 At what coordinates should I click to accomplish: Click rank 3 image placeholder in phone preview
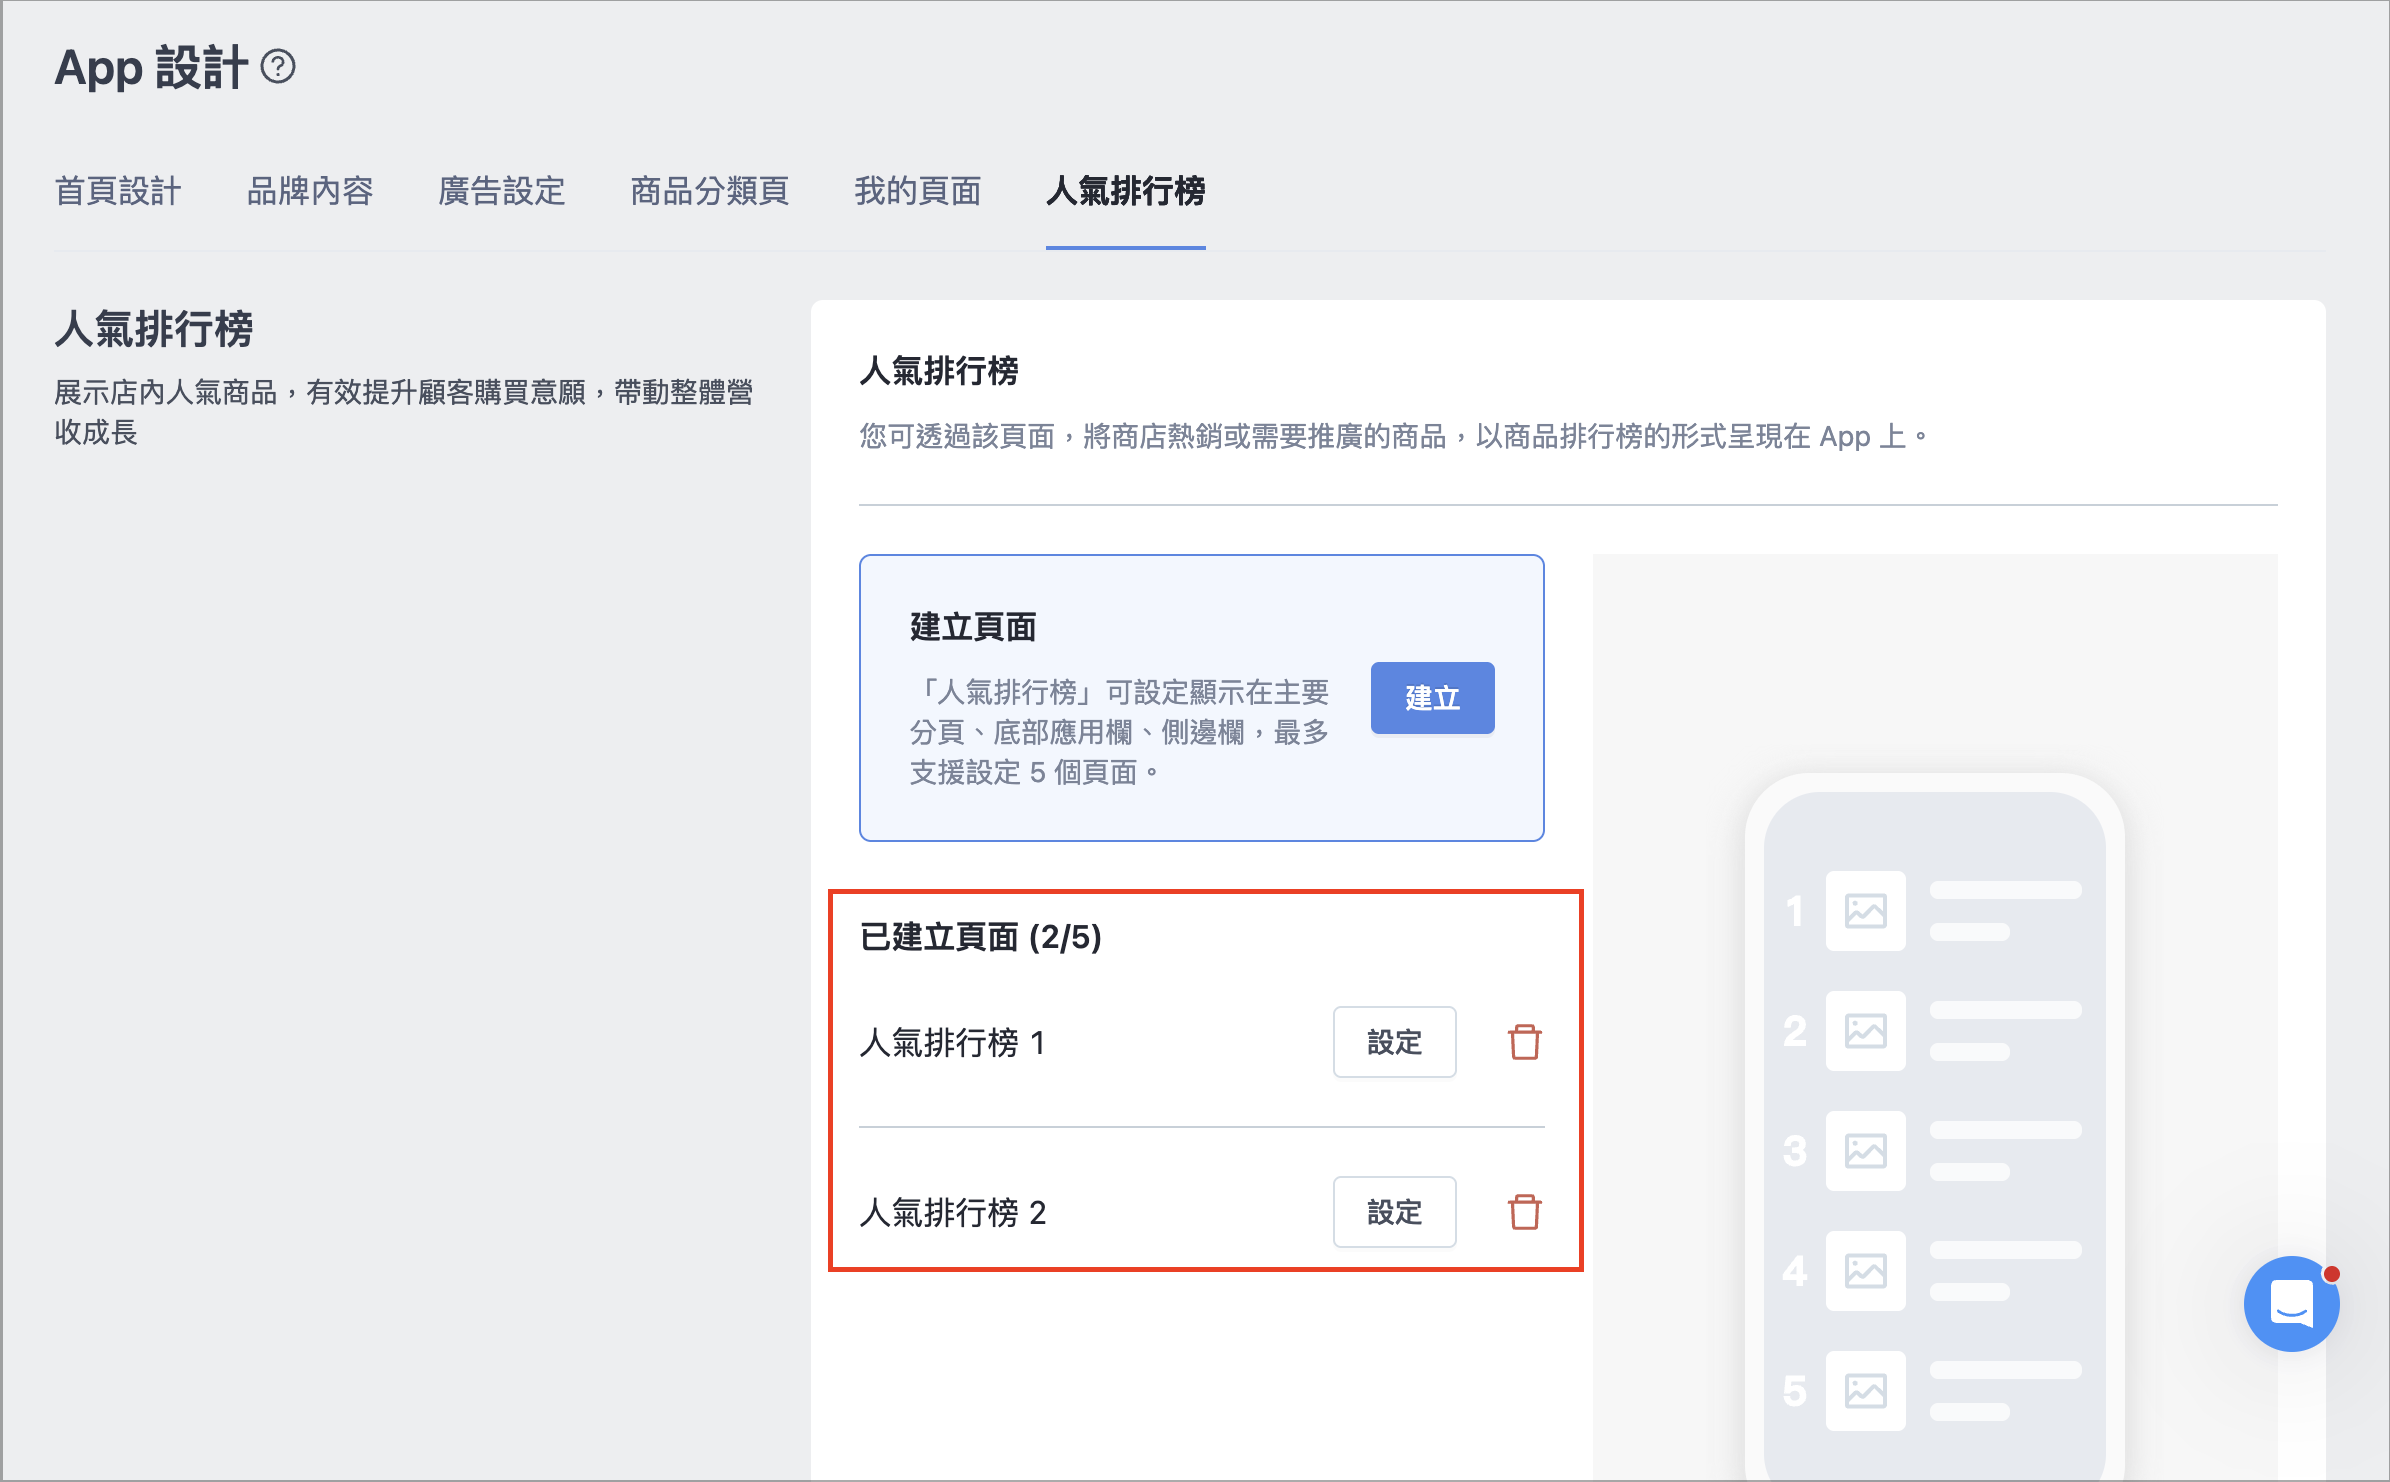[1866, 1151]
